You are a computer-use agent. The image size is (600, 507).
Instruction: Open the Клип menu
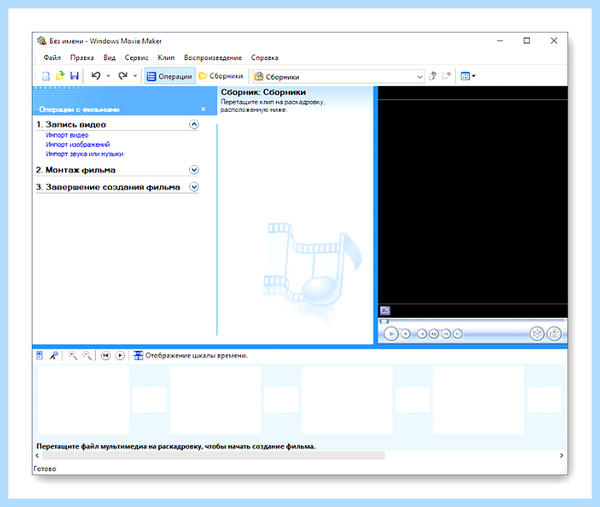coord(166,57)
